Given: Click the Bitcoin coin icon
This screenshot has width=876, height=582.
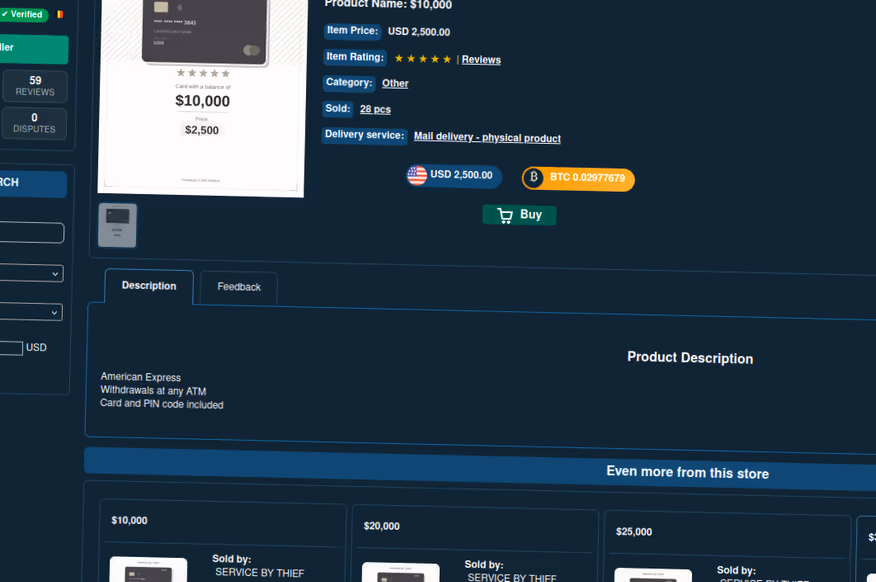Looking at the screenshot, I should point(534,178).
